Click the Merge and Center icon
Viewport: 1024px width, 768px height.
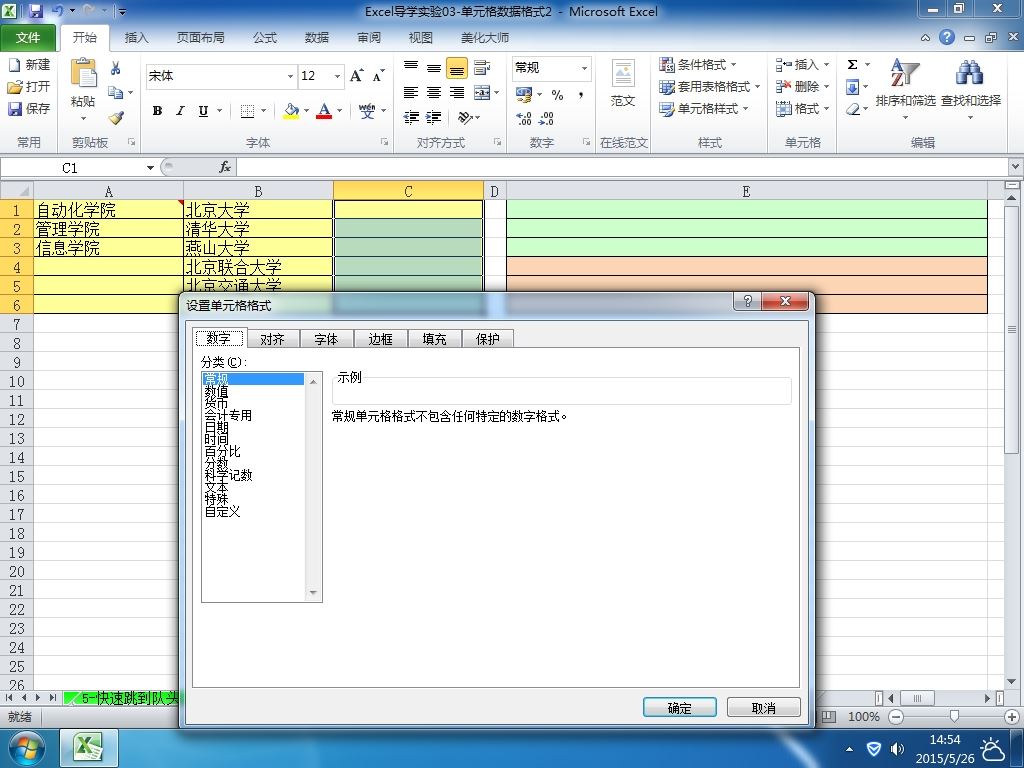[482, 93]
